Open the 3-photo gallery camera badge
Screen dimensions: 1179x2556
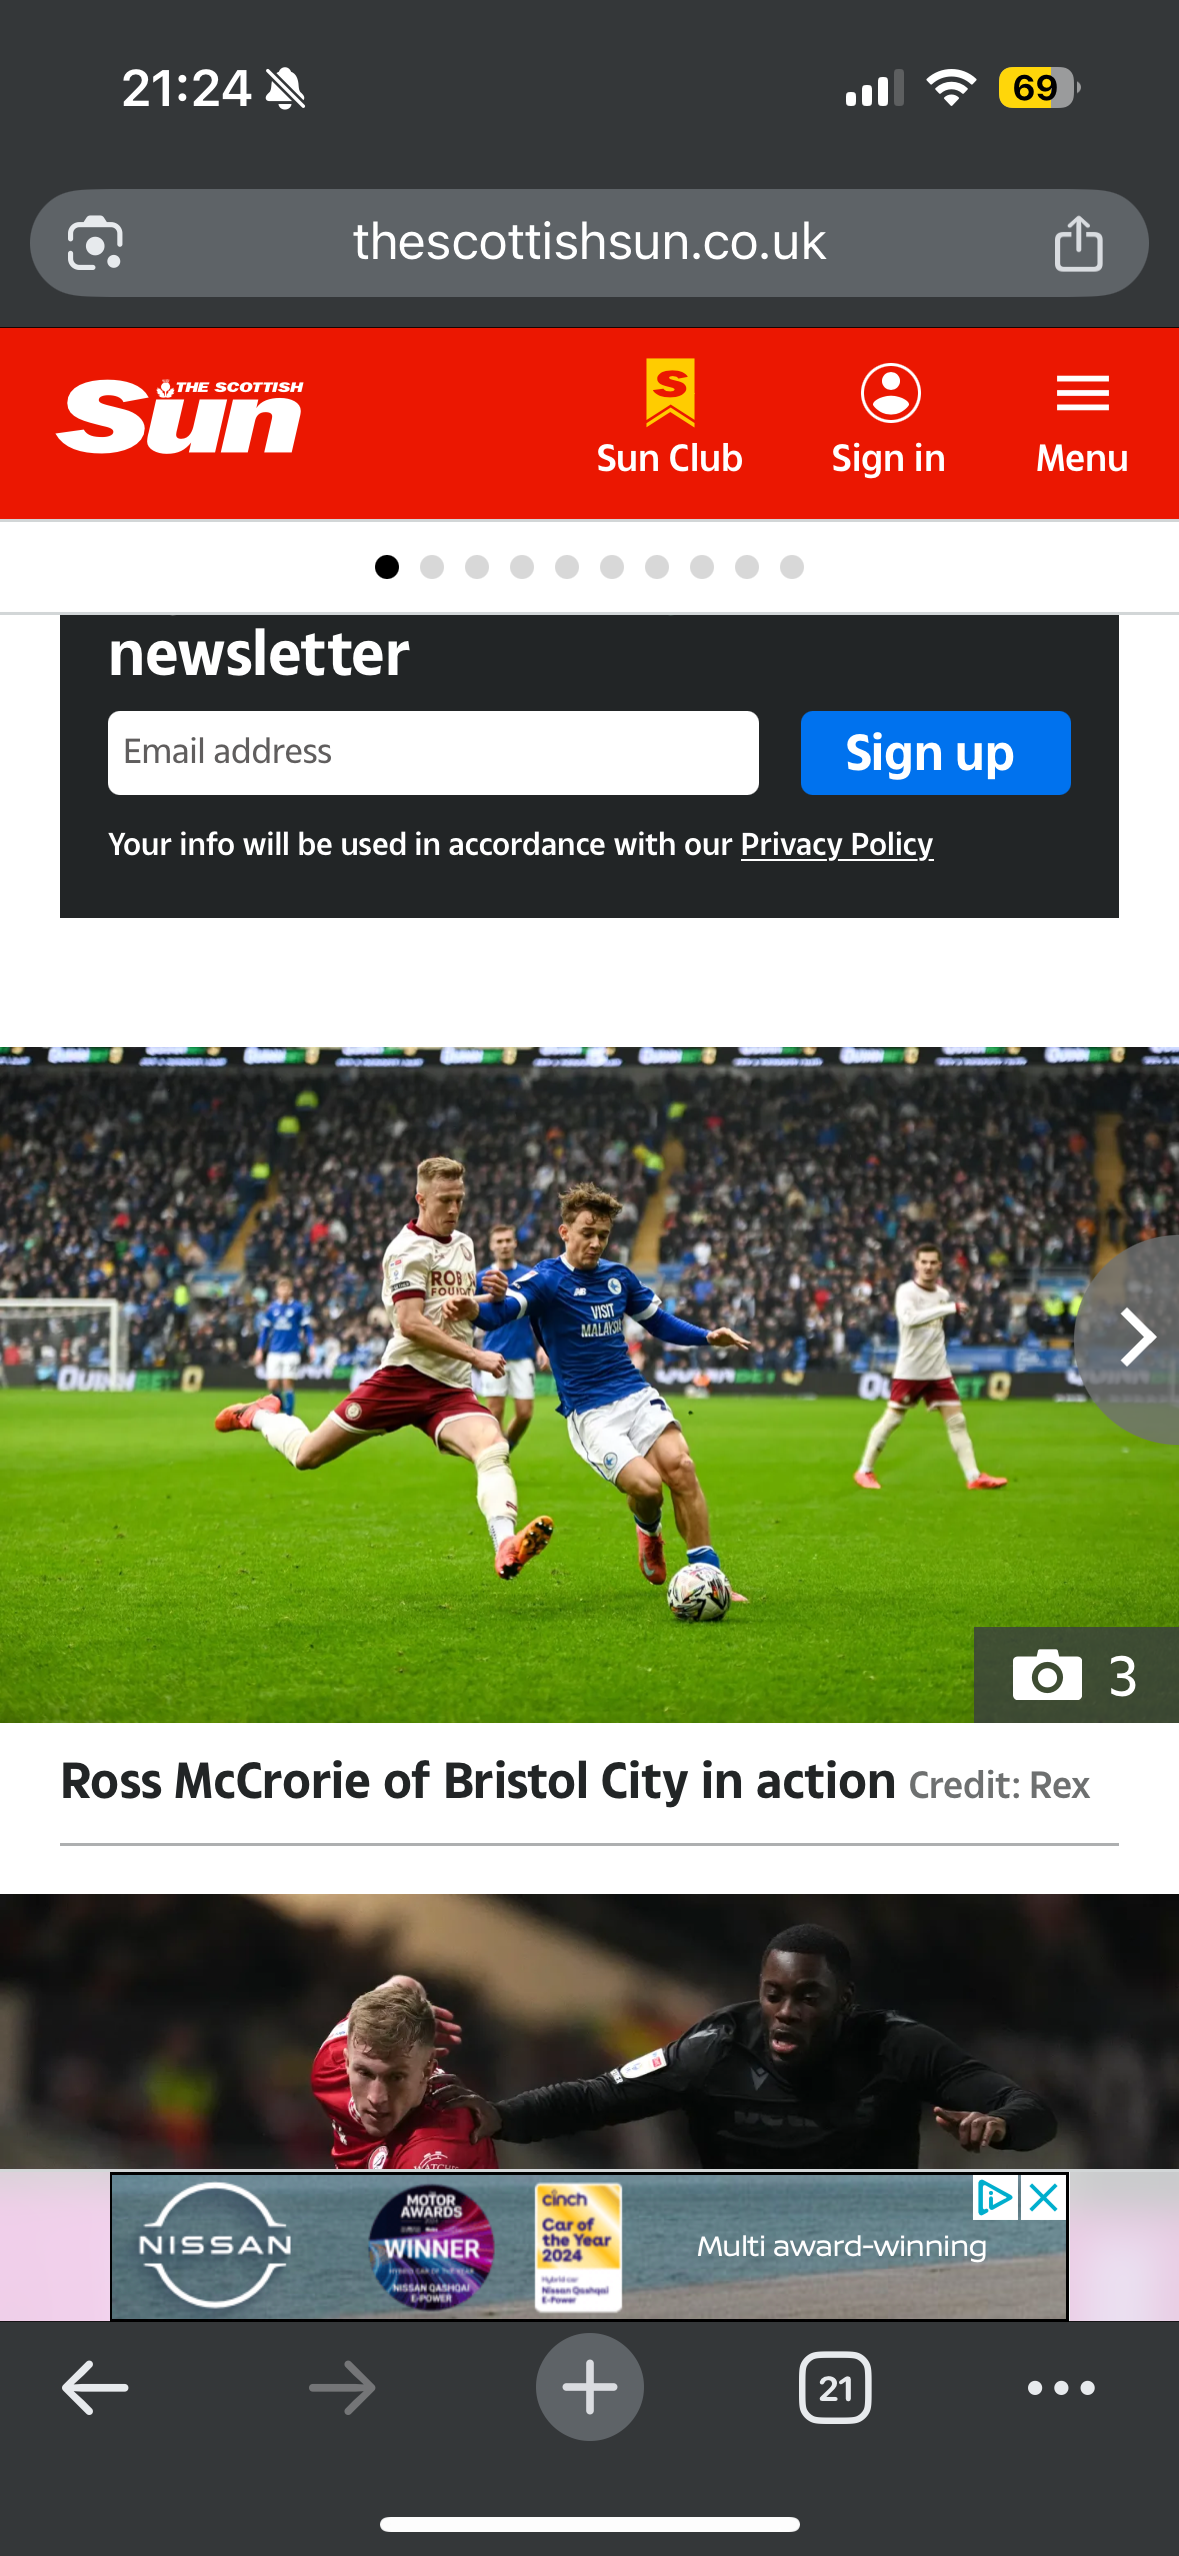click(x=1076, y=1675)
